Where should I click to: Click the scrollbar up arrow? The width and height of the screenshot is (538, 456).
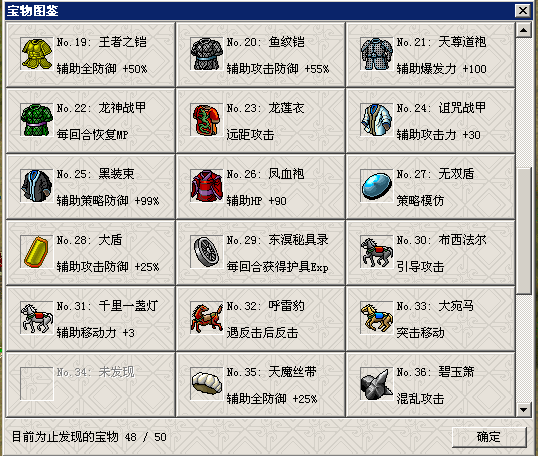pyautogui.click(x=524, y=31)
